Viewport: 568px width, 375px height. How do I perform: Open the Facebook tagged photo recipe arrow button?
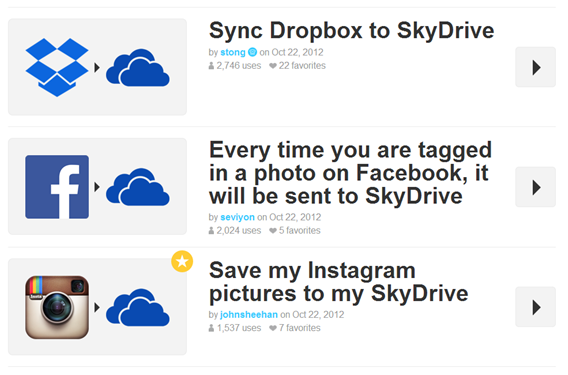535,187
